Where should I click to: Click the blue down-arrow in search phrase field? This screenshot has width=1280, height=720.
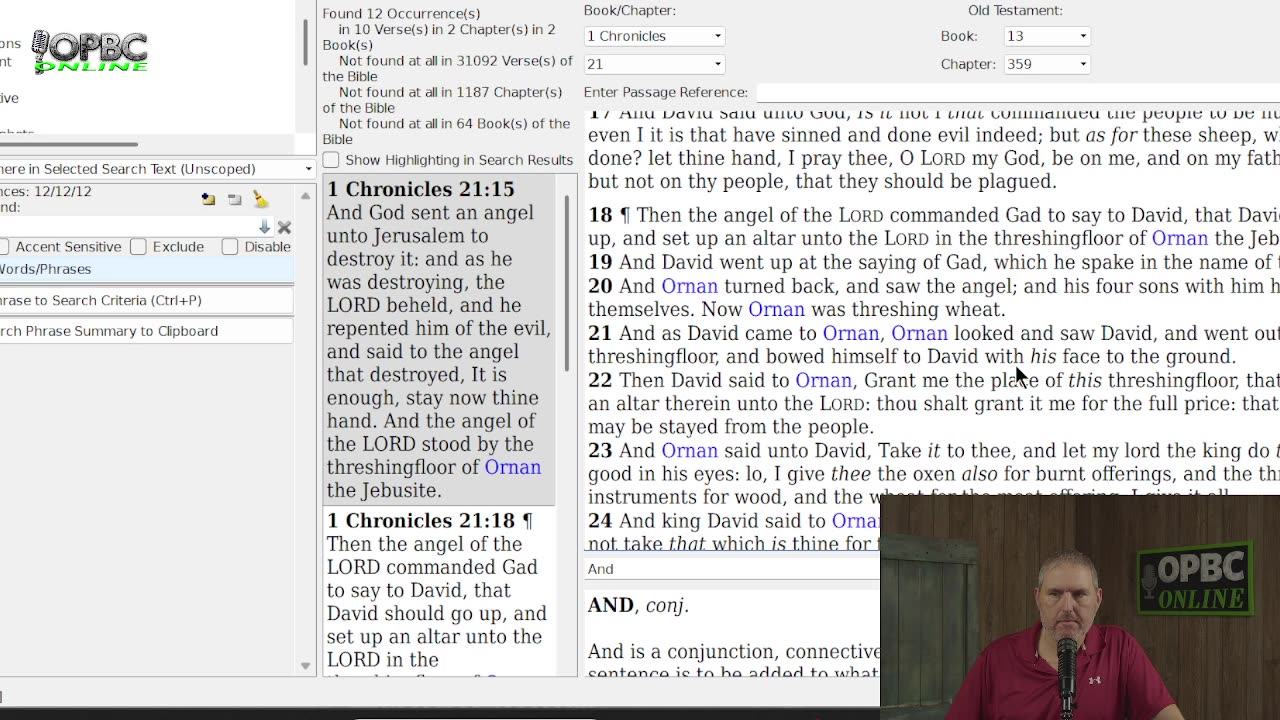pyautogui.click(x=264, y=227)
